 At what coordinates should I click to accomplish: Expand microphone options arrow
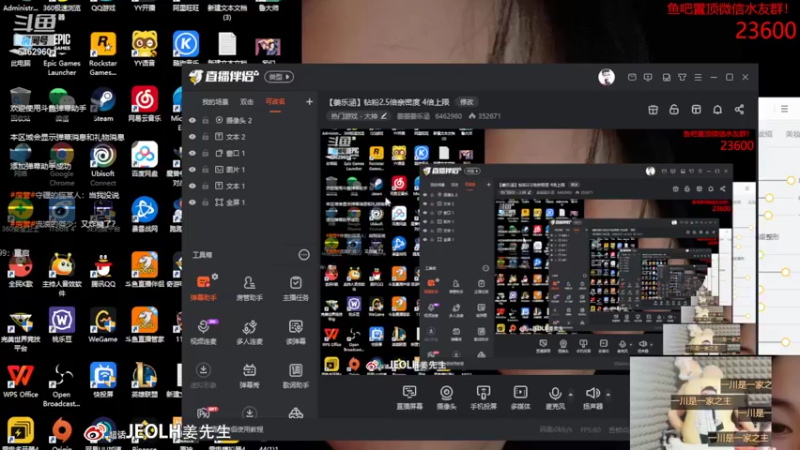coord(570,394)
